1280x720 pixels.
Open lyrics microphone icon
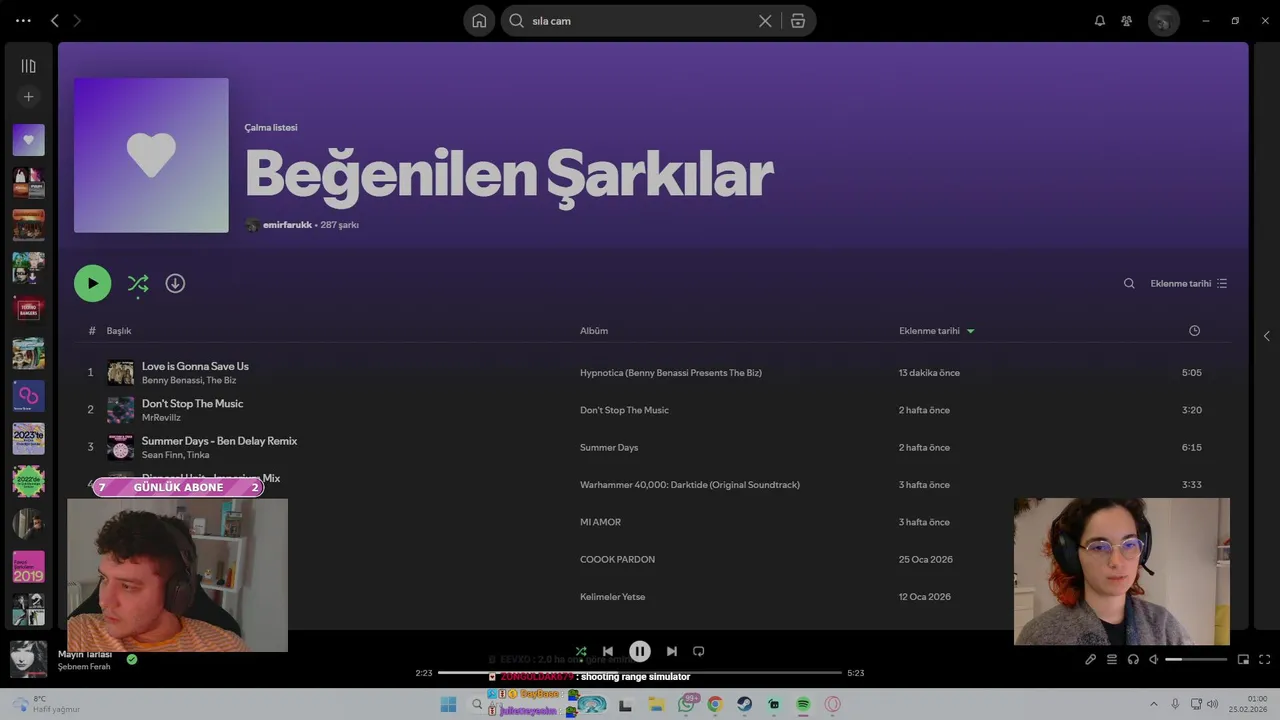pyautogui.click(x=1090, y=659)
